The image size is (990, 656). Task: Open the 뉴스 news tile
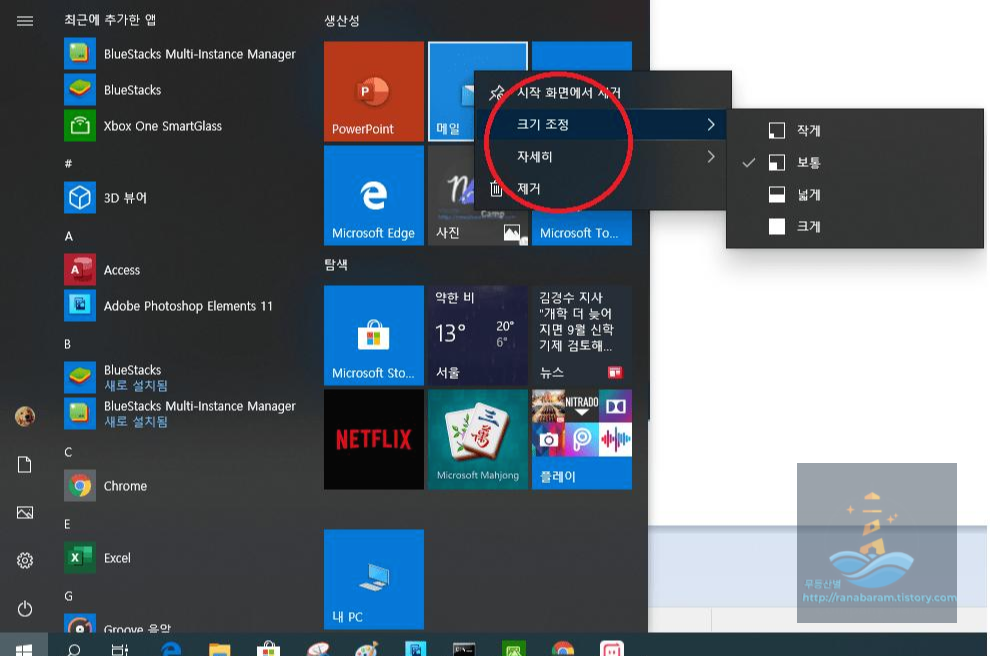pos(581,335)
